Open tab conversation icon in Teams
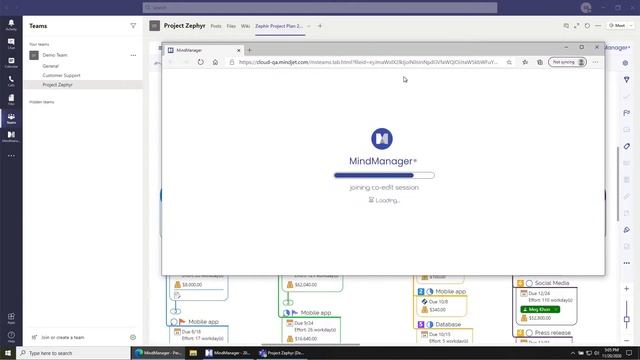 [x=566, y=26]
